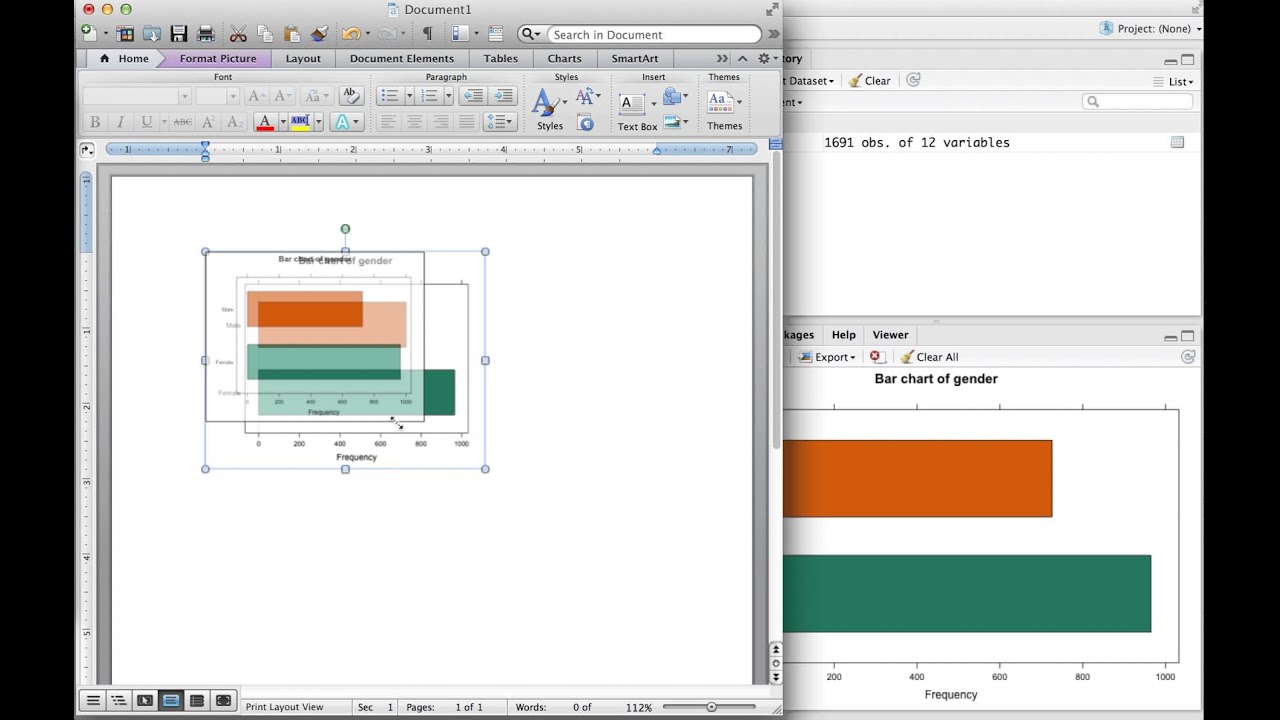Screen dimensions: 1280x720
Task: Click the Numbered List icon
Action: [x=430, y=96]
